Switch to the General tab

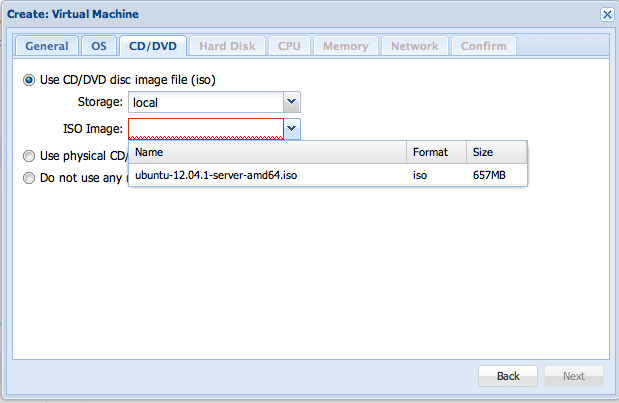[x=46, y=46]
